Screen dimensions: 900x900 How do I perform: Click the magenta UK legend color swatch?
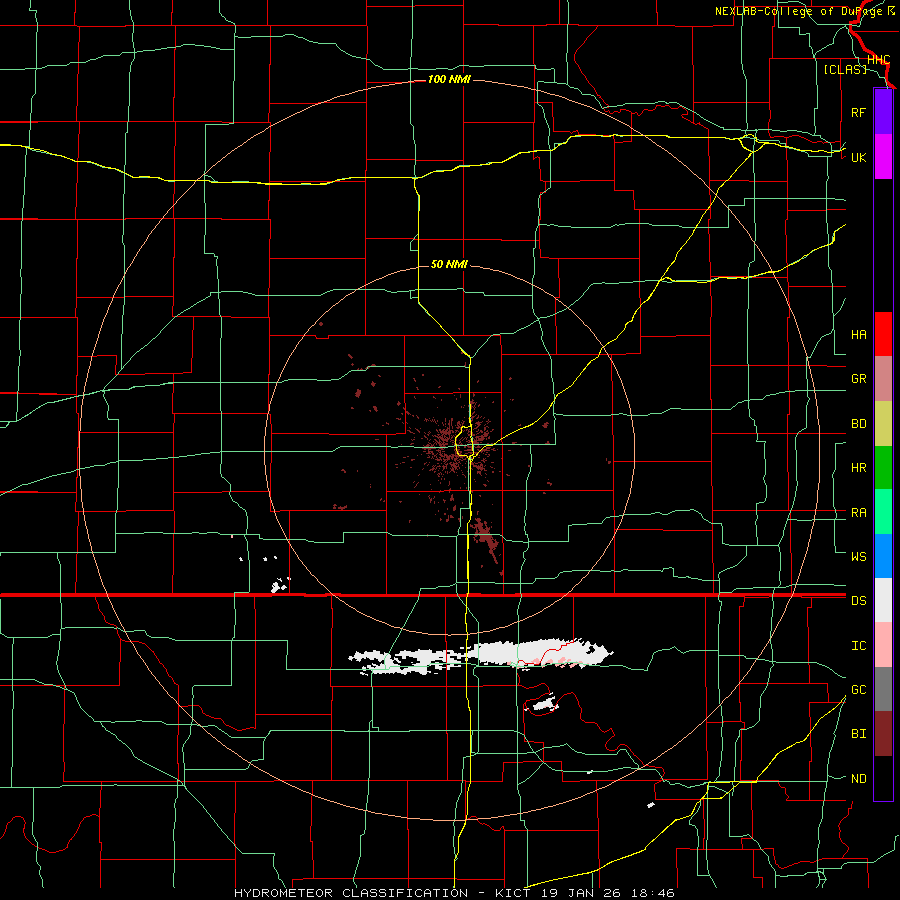(x=883, y=157)
